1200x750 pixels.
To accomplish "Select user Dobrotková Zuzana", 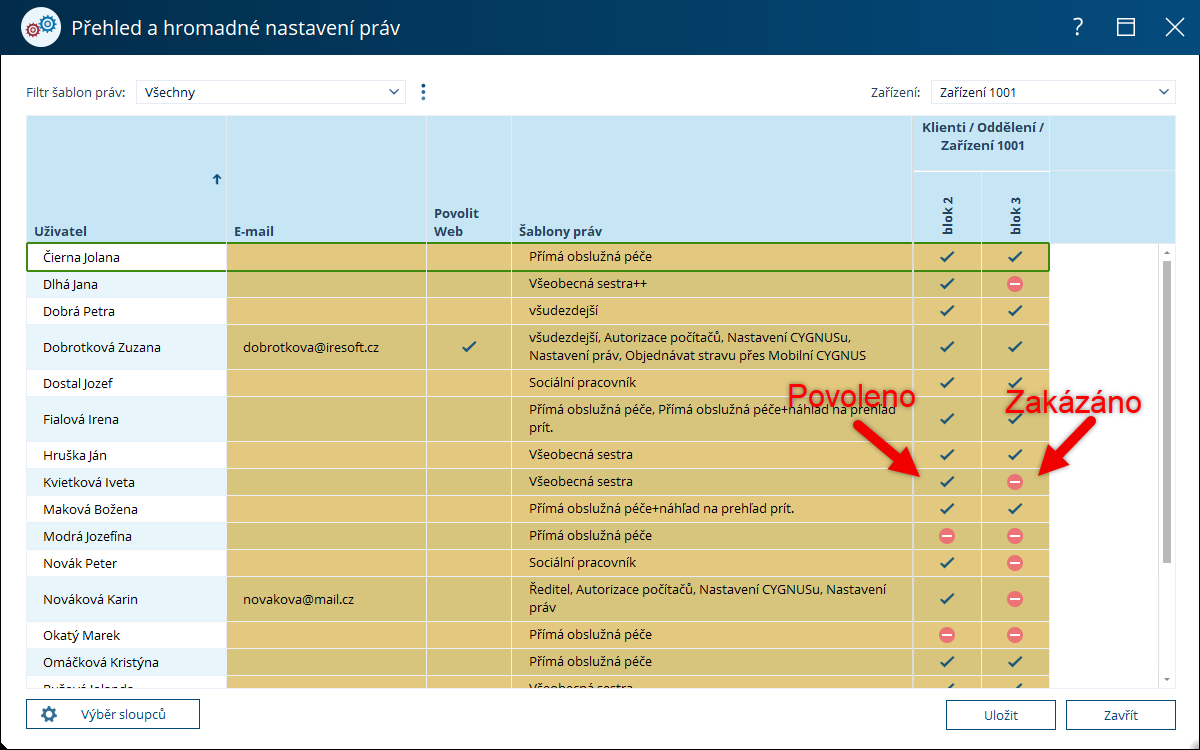I will coord(102,347).
